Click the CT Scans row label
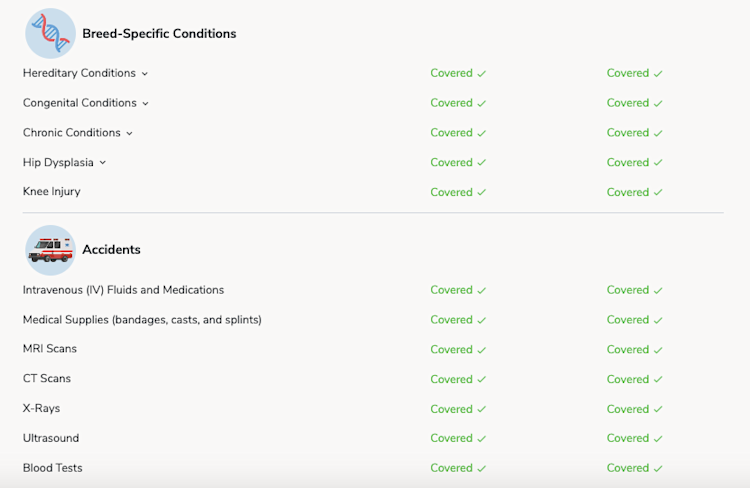The image size is (750, 488). pyautogui.click(x=47, y=379)
